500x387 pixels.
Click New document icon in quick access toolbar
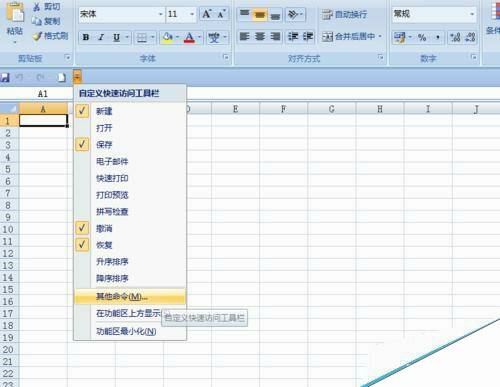(61, 78)
